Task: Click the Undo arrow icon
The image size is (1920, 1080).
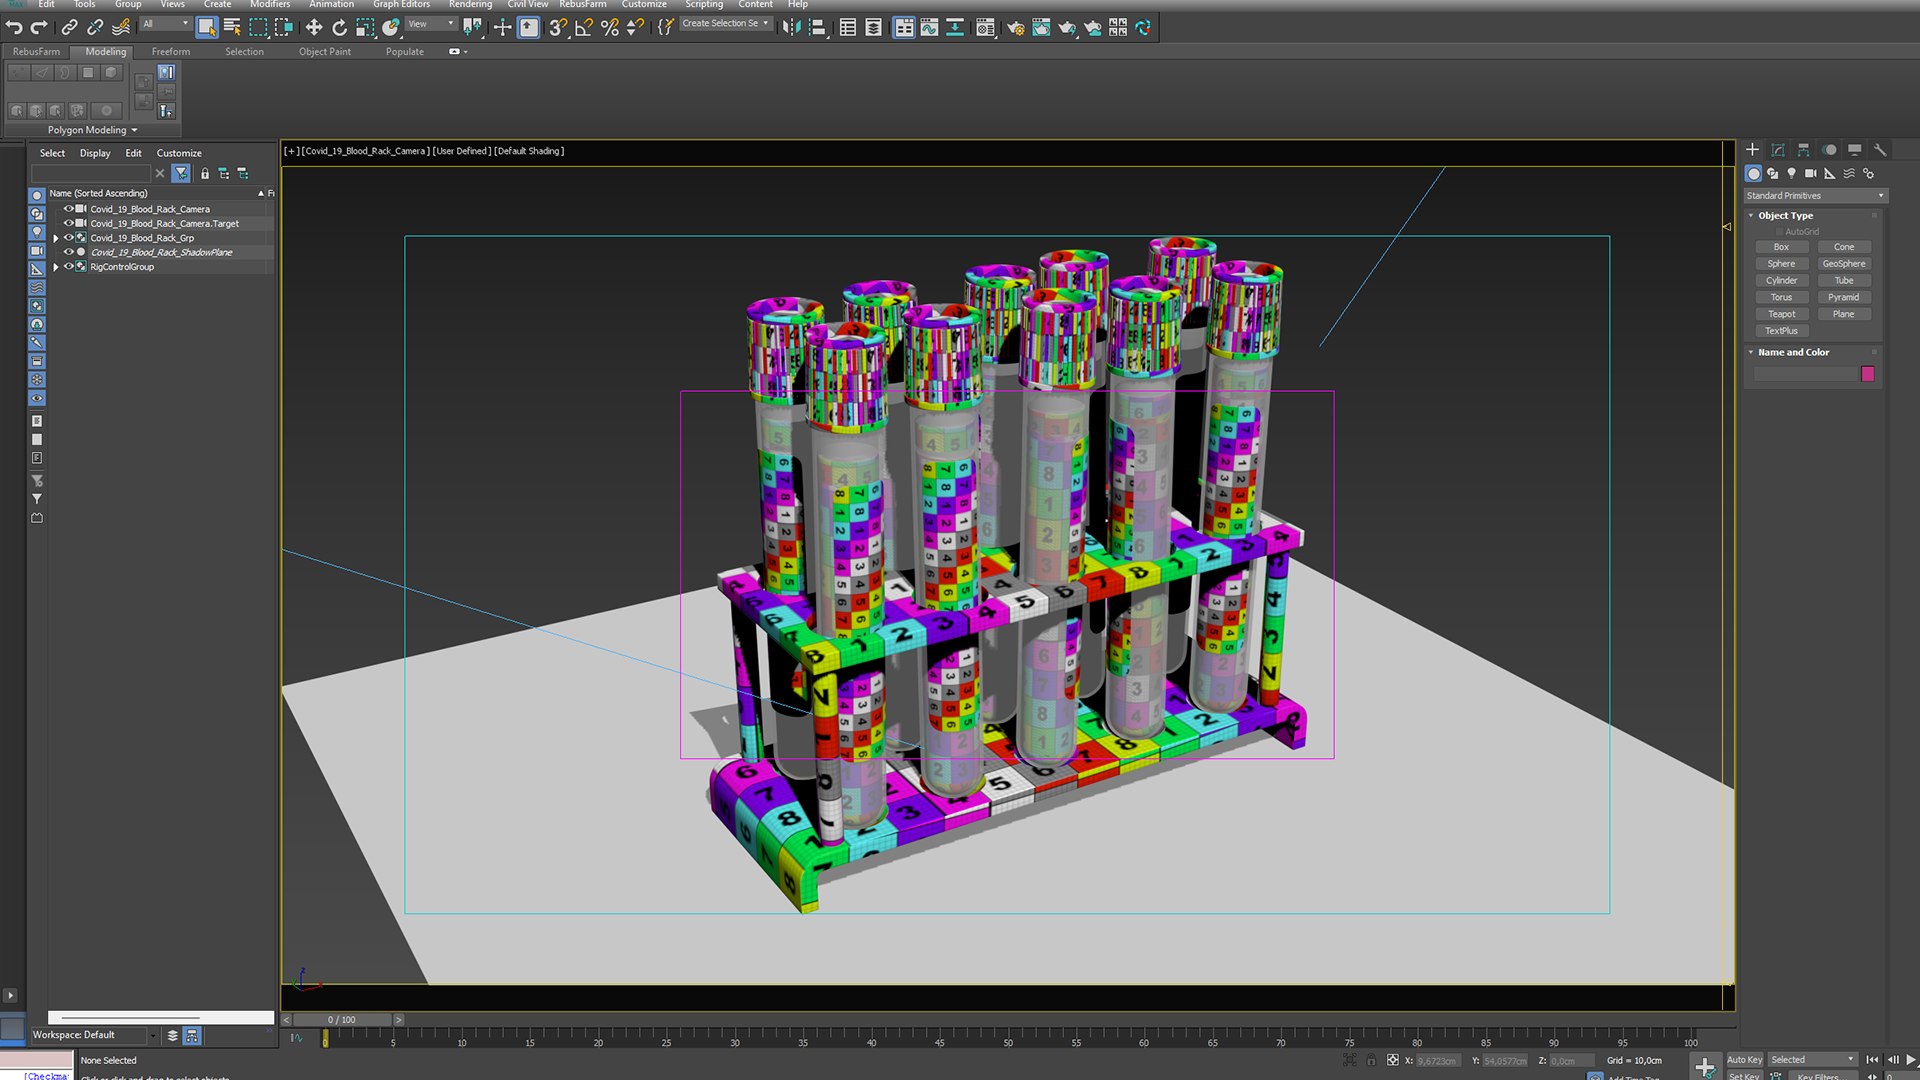Action: pos(14,28)
